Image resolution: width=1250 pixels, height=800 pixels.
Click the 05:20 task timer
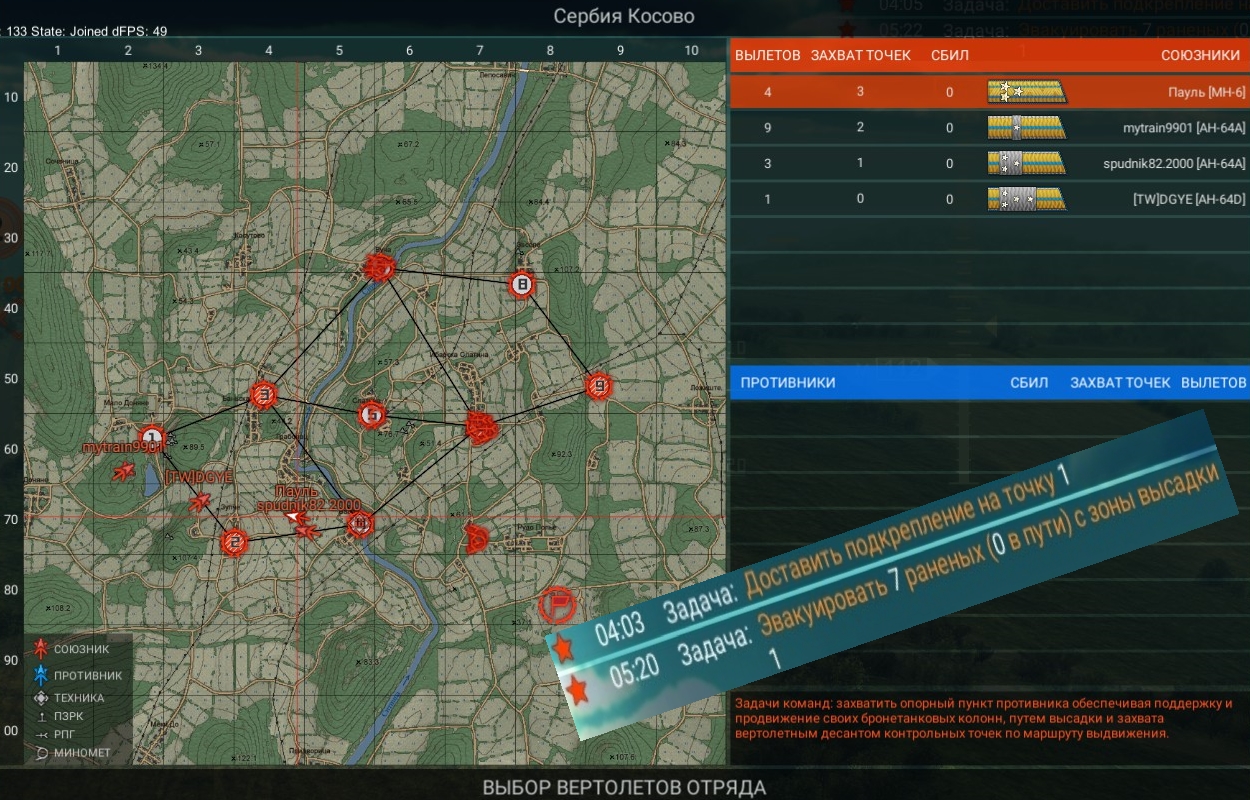click(x=634, y=672)
